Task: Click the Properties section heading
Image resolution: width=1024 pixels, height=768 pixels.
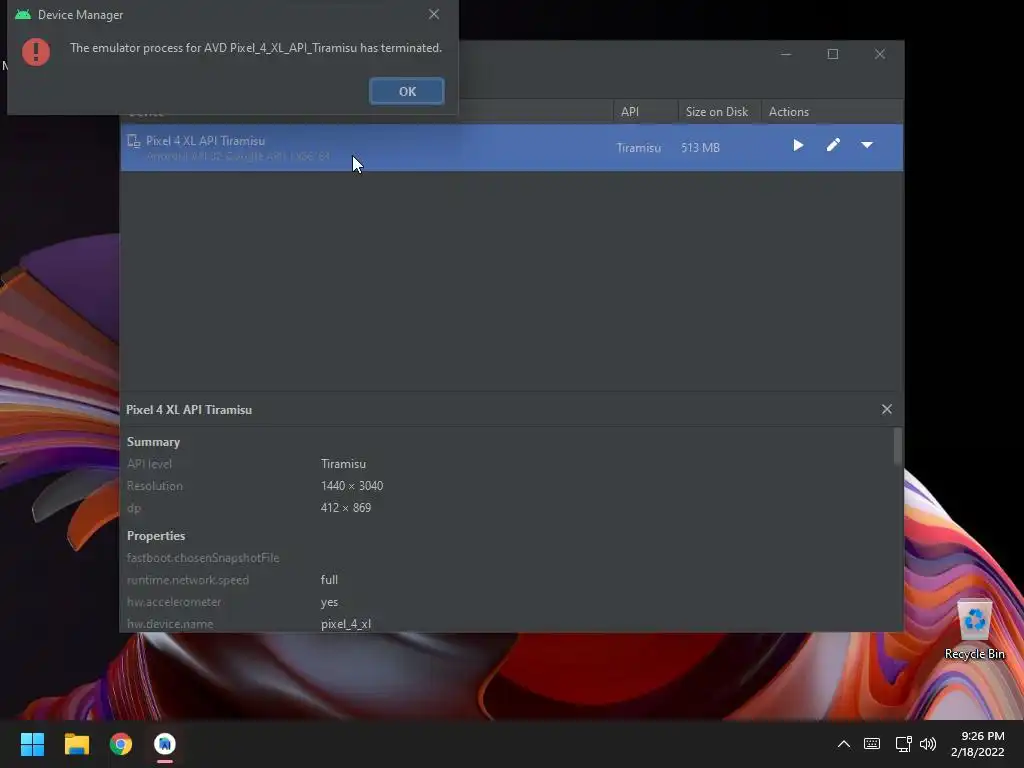Action: 155,536
